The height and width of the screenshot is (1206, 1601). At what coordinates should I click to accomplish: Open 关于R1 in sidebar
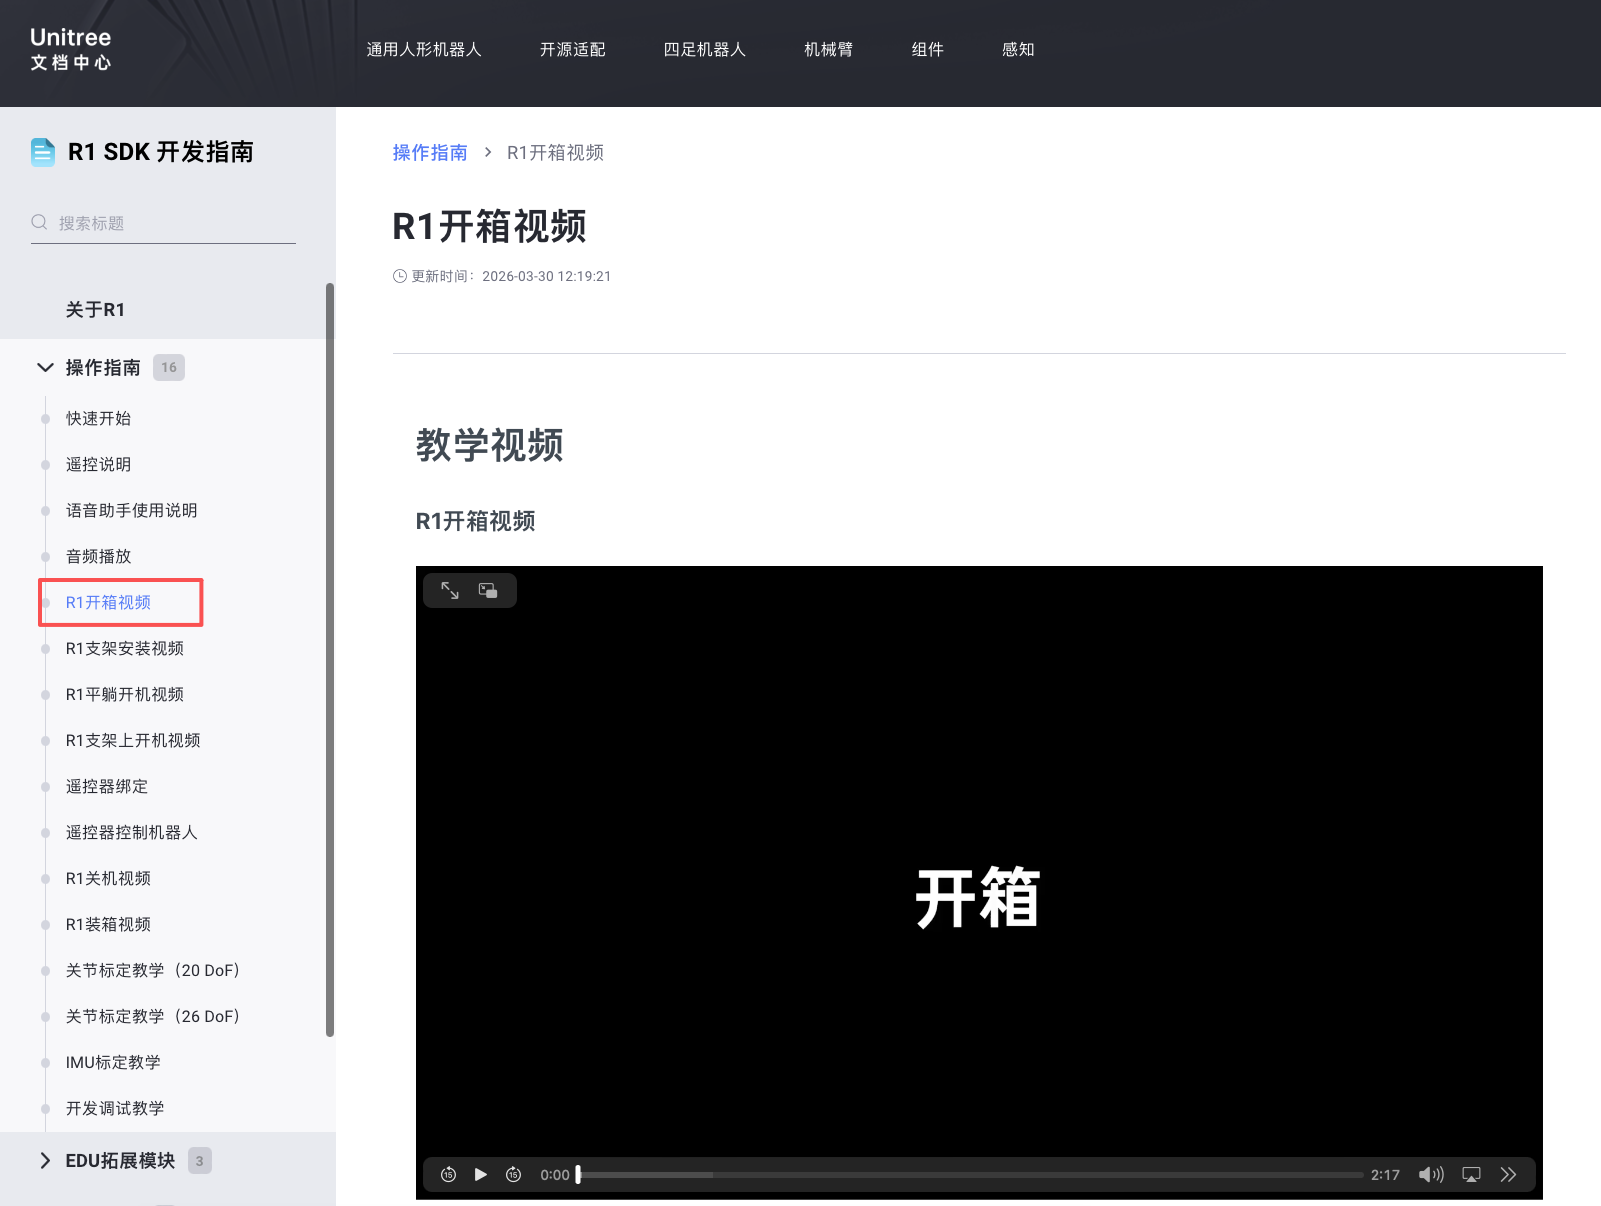coord(95,310)
